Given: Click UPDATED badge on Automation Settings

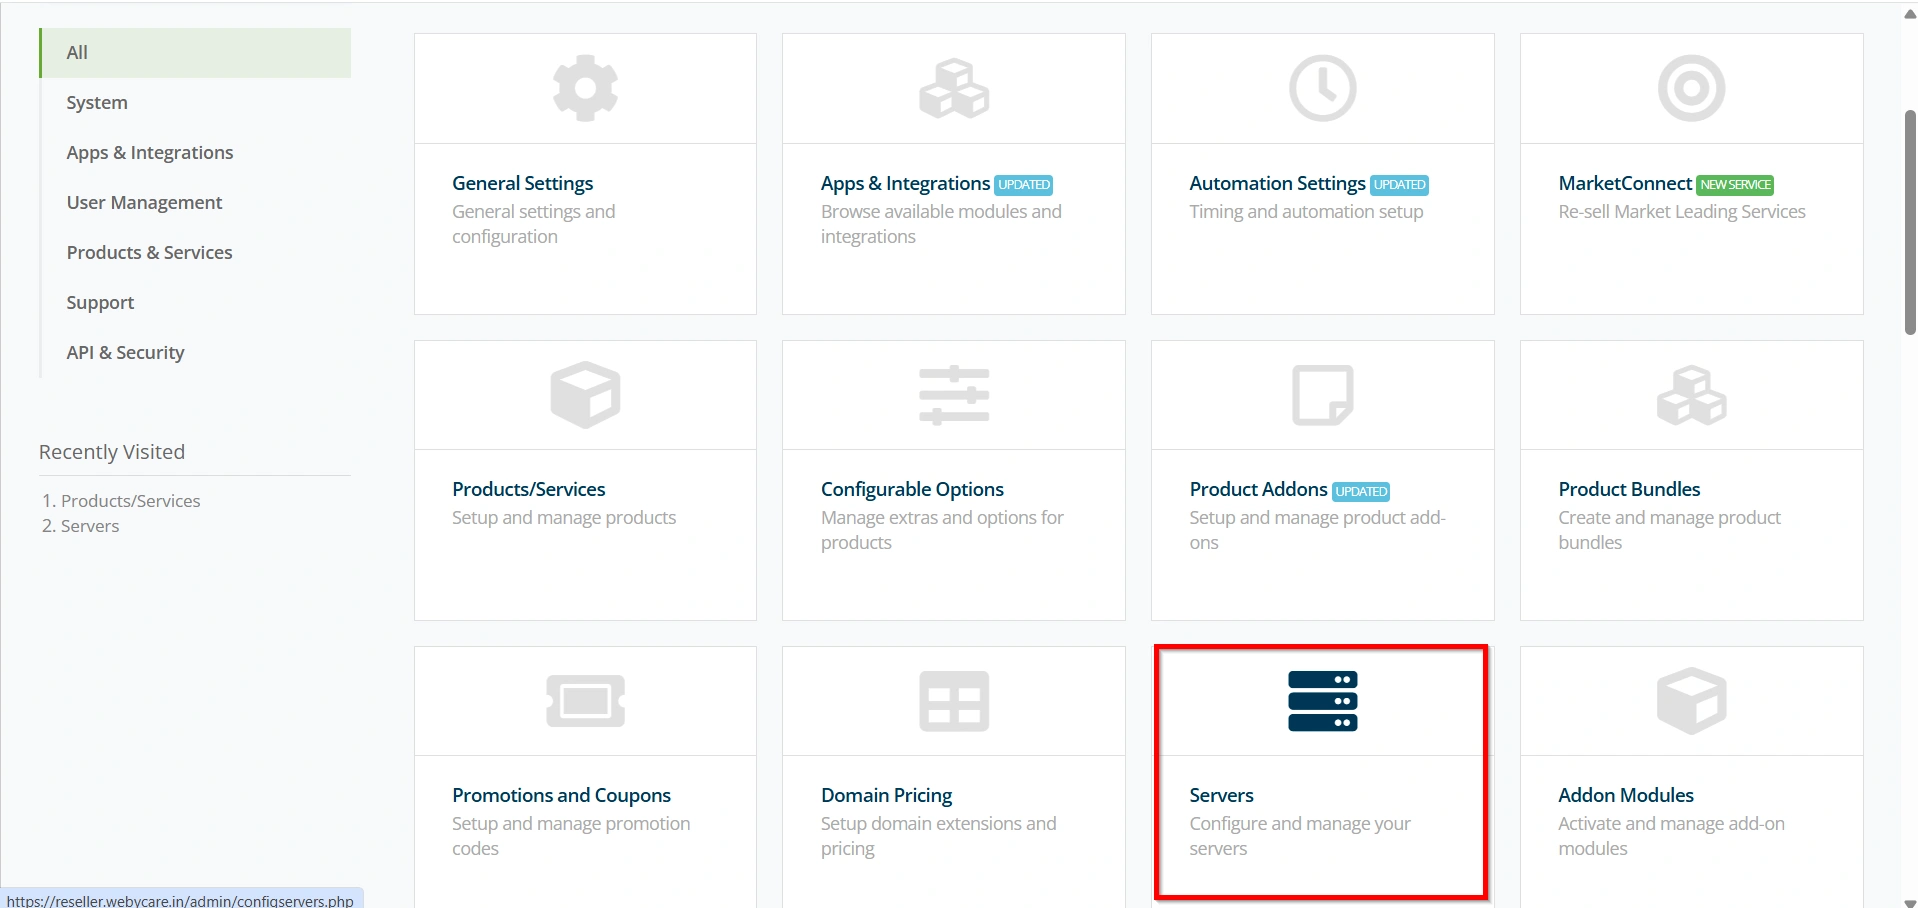Looking at the screenshot, I should pos(1399,185).
